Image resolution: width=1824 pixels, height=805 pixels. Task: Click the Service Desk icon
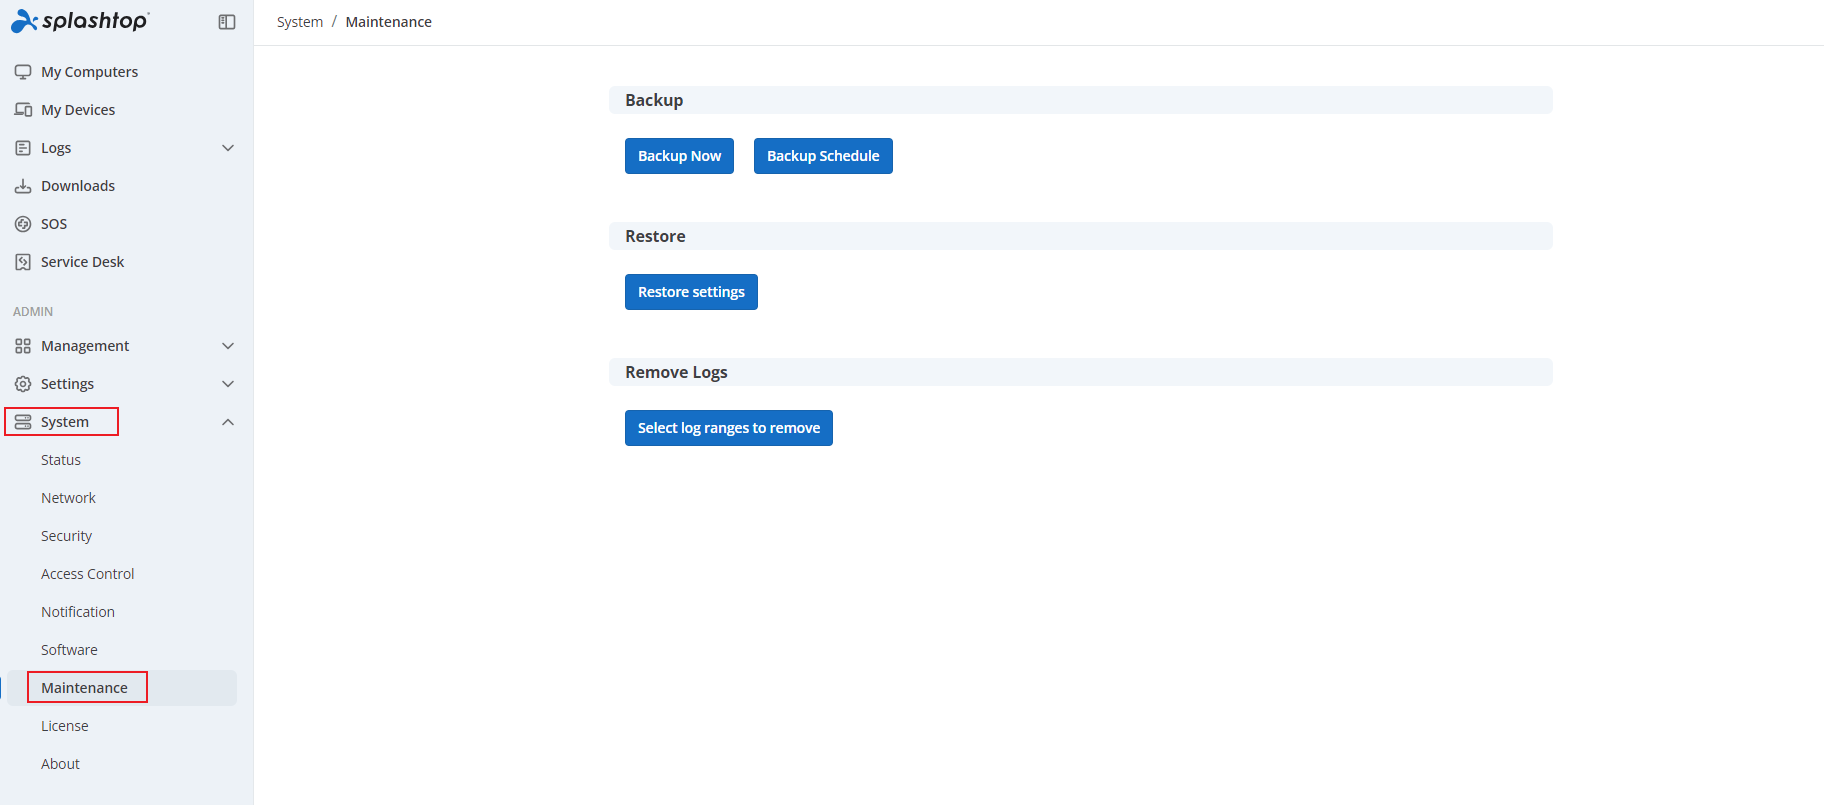pos(23,262)
